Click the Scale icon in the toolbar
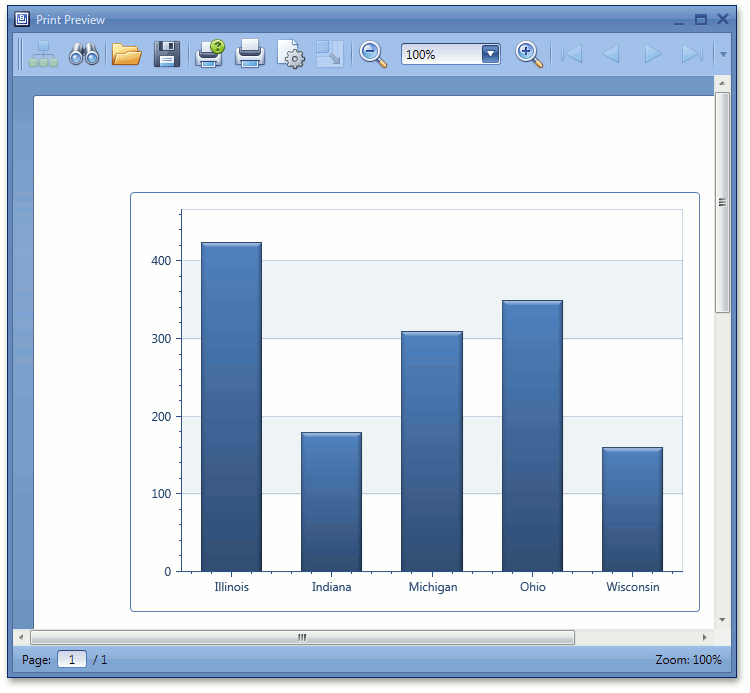This screenshot has height=693, width=750. [330, 54]
